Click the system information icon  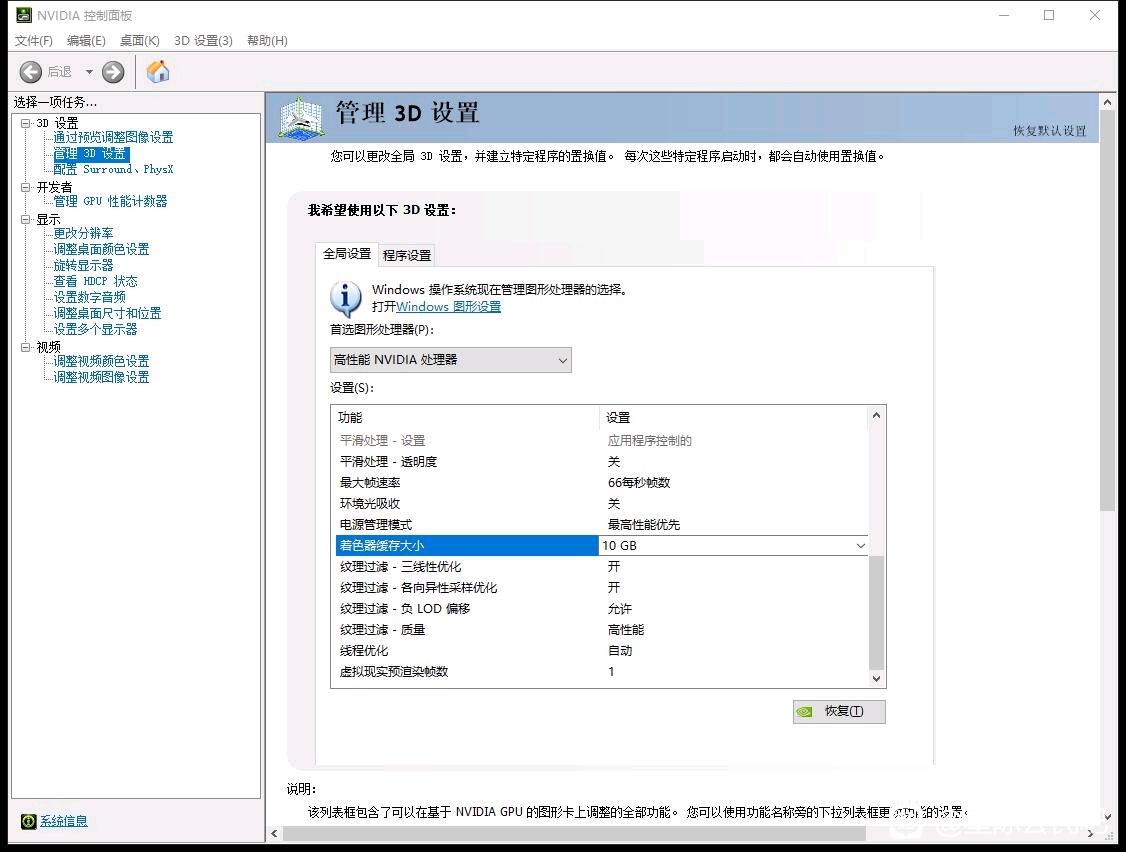pyautogui.click(x=29, y=821)
